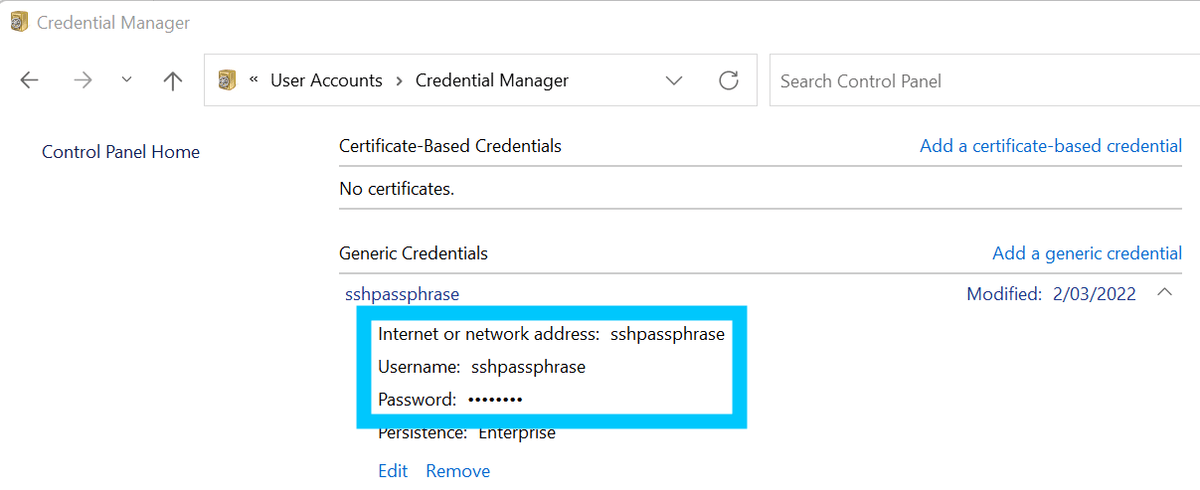The height and width of the screenshot is (490, 1200).
Task: Select Credential Manager breadcrumb segment
Action: click(x=492, y=81)
